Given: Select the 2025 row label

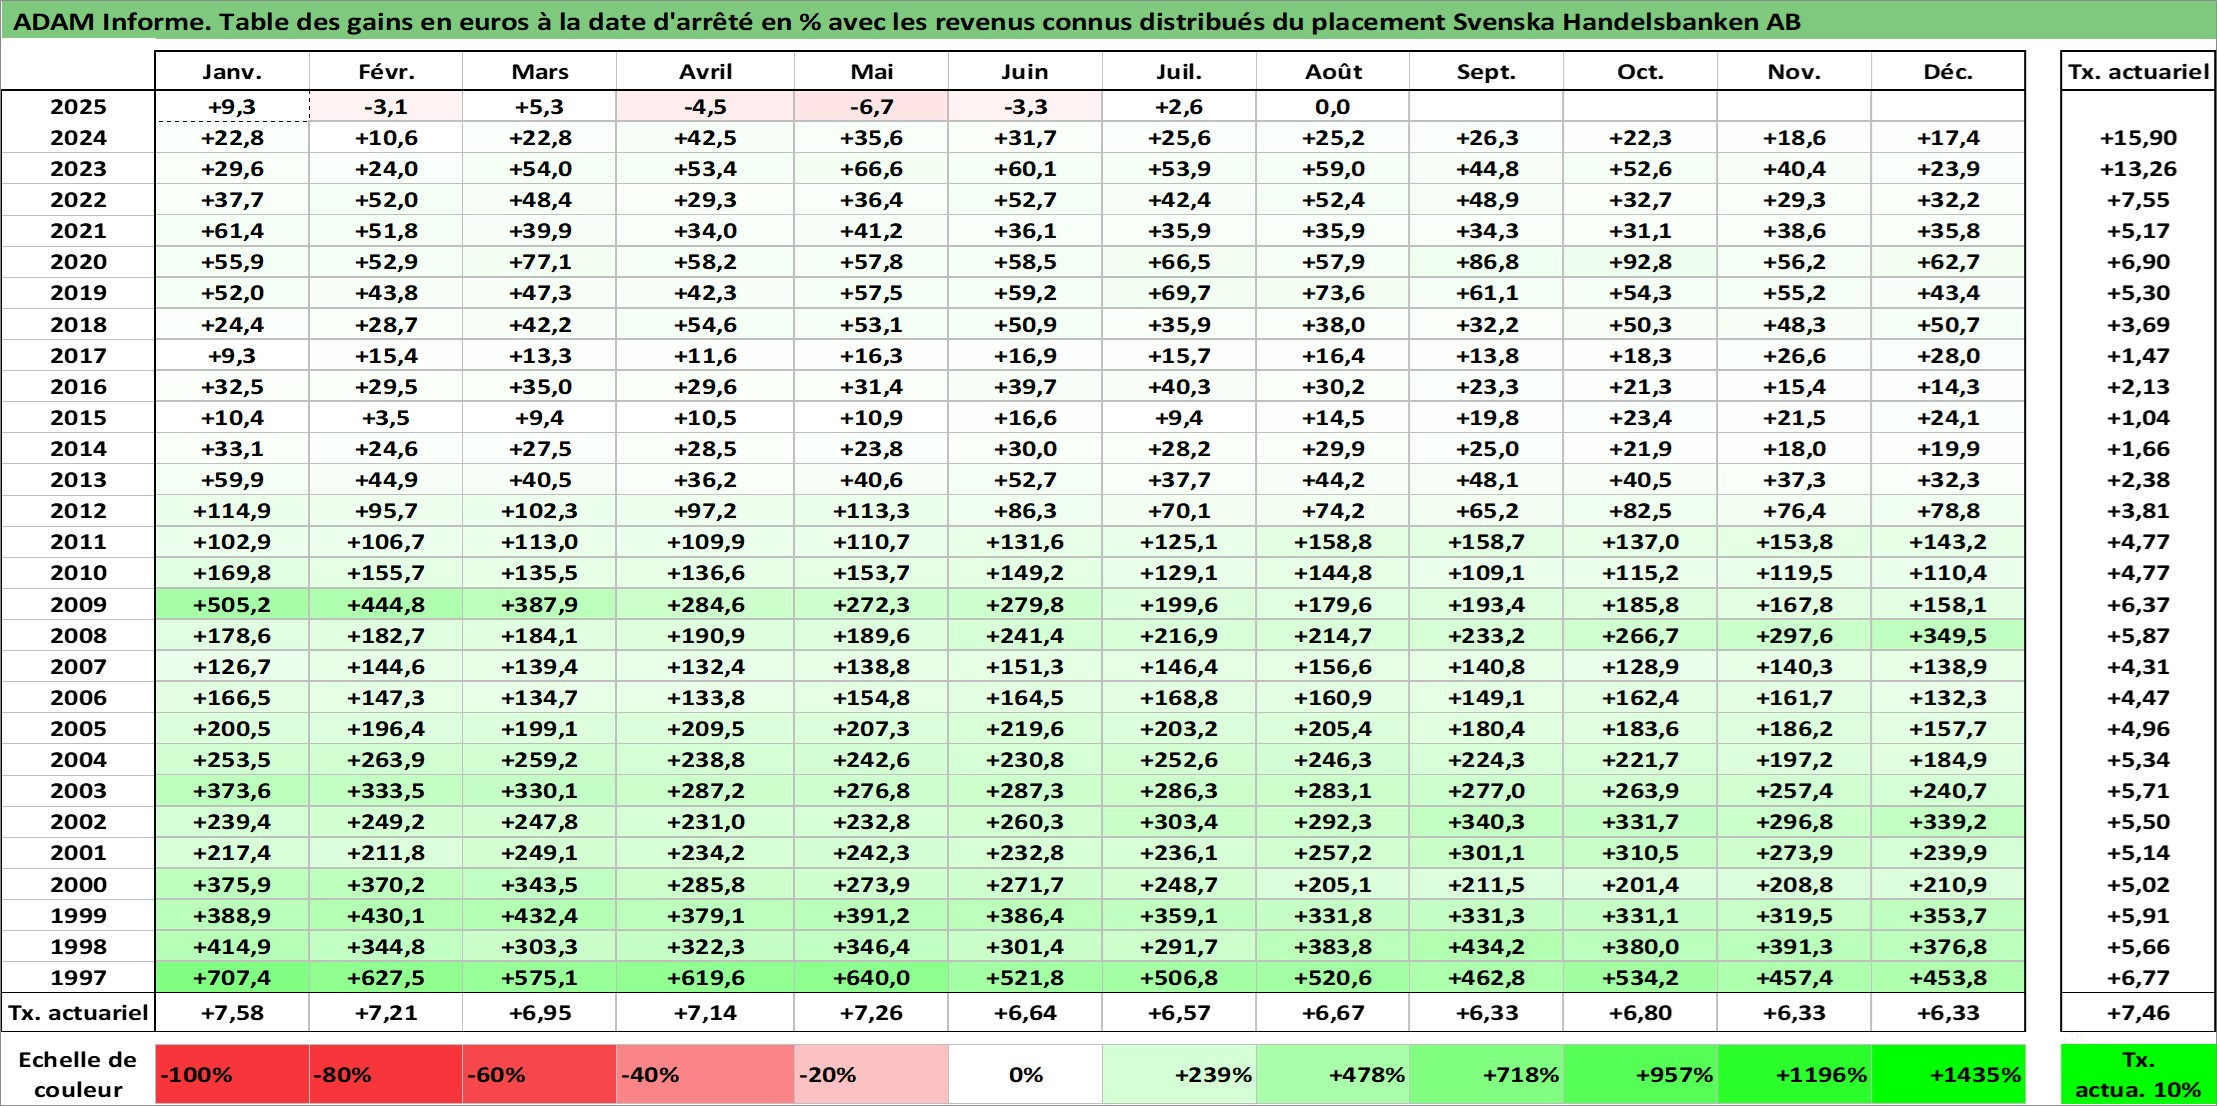Looking at the screenshot, I should click(x=78, y=106).
